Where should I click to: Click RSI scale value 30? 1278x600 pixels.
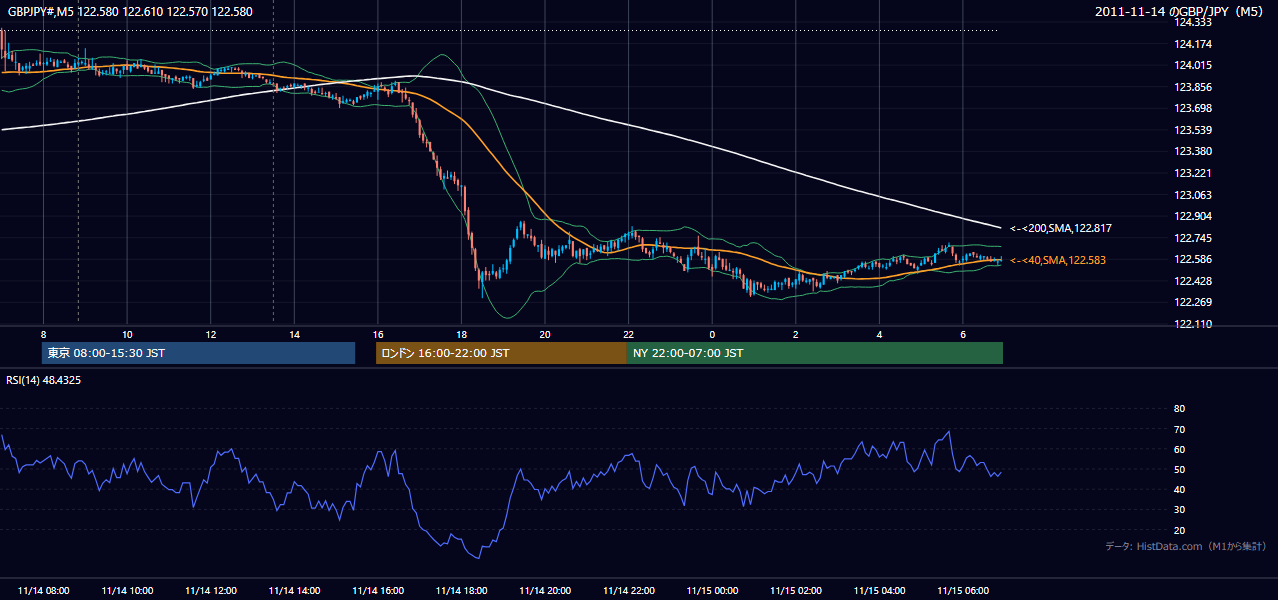pyautogui.click(x=1179, y=510)
